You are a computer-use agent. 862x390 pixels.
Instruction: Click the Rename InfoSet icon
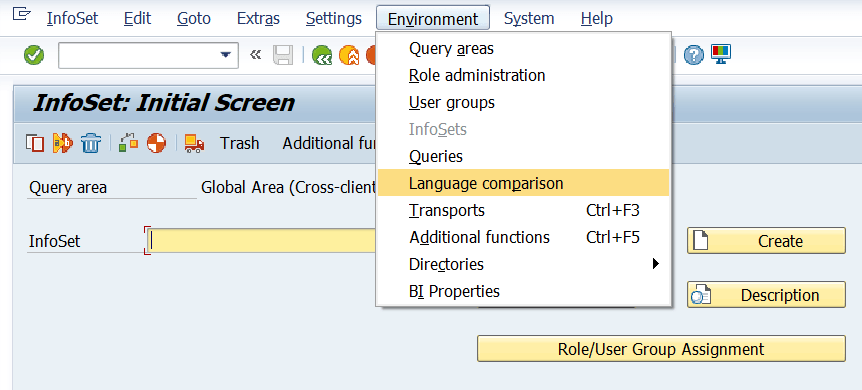63,144
